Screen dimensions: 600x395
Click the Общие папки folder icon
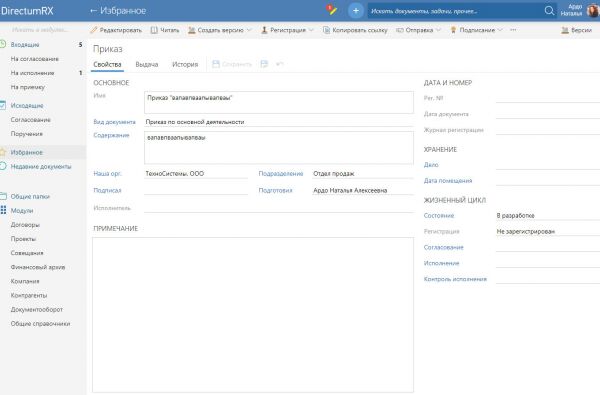3,196
